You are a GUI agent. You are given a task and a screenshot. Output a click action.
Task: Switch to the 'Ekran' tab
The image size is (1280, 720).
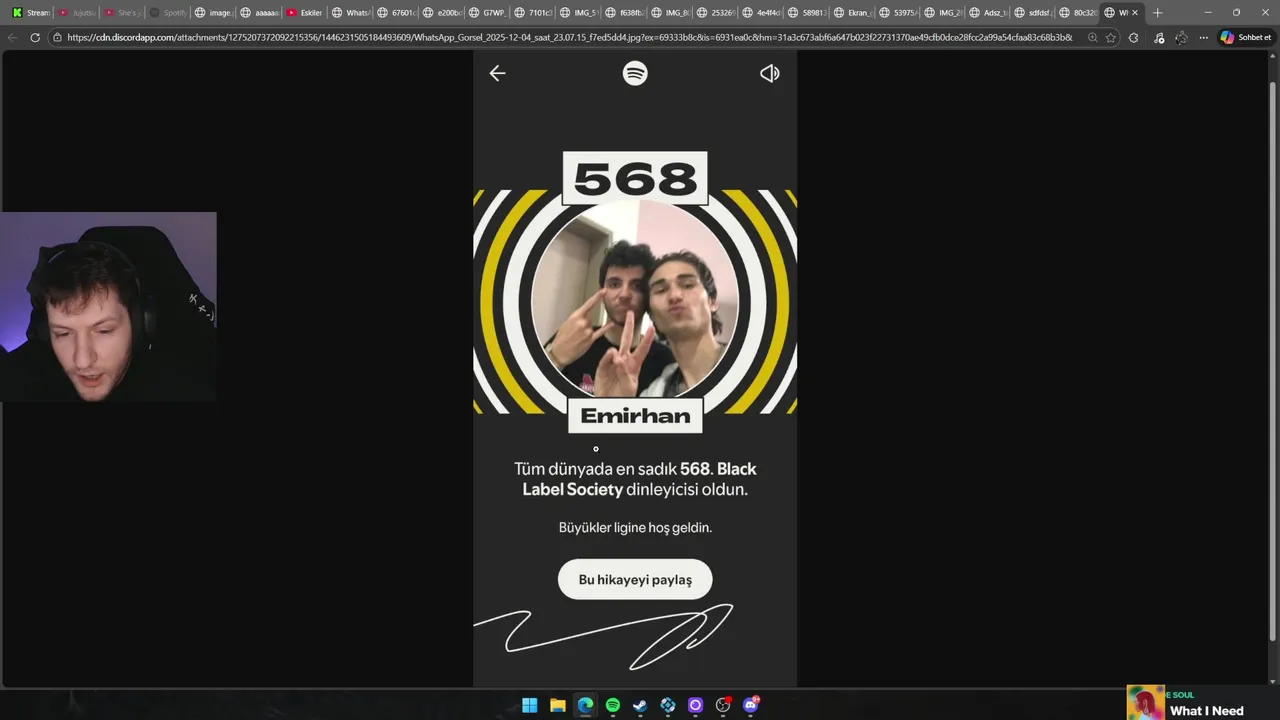click(x=852, y=13)
